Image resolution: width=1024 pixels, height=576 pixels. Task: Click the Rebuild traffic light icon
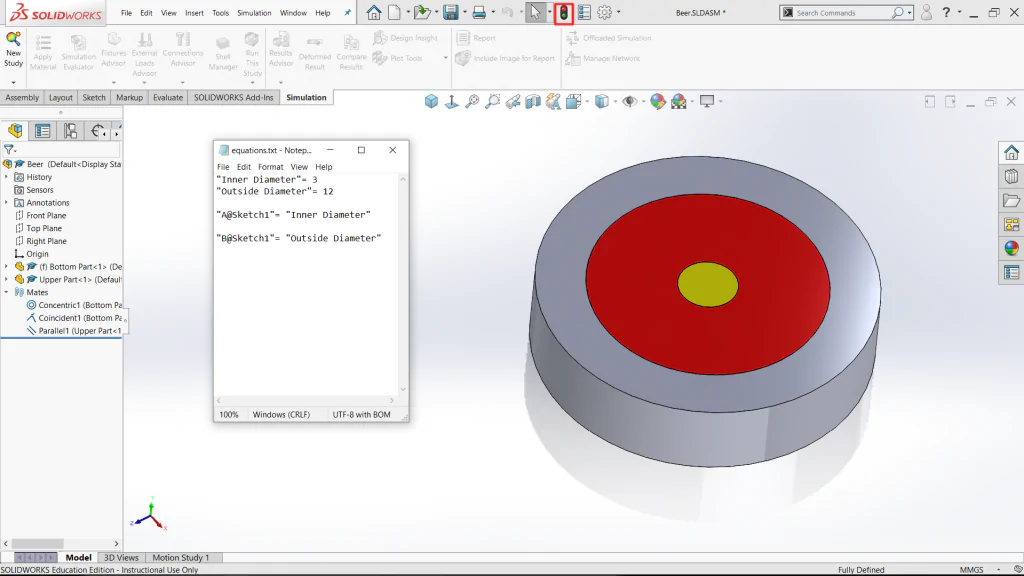(564, 12)
